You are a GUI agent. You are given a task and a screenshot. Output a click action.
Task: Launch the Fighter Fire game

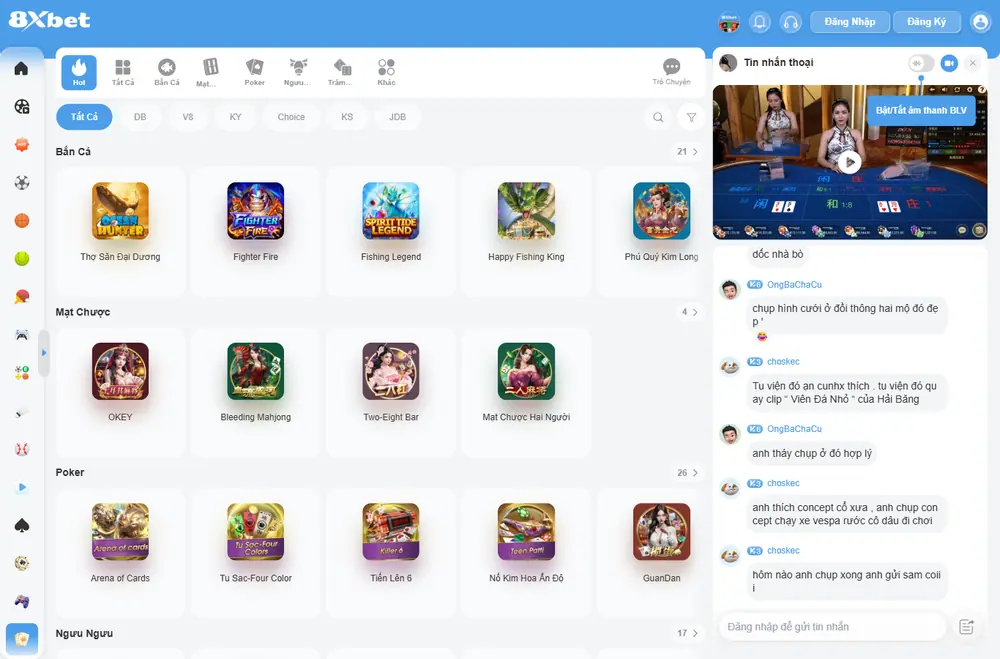pyautogui.click(x=255, y=211)
